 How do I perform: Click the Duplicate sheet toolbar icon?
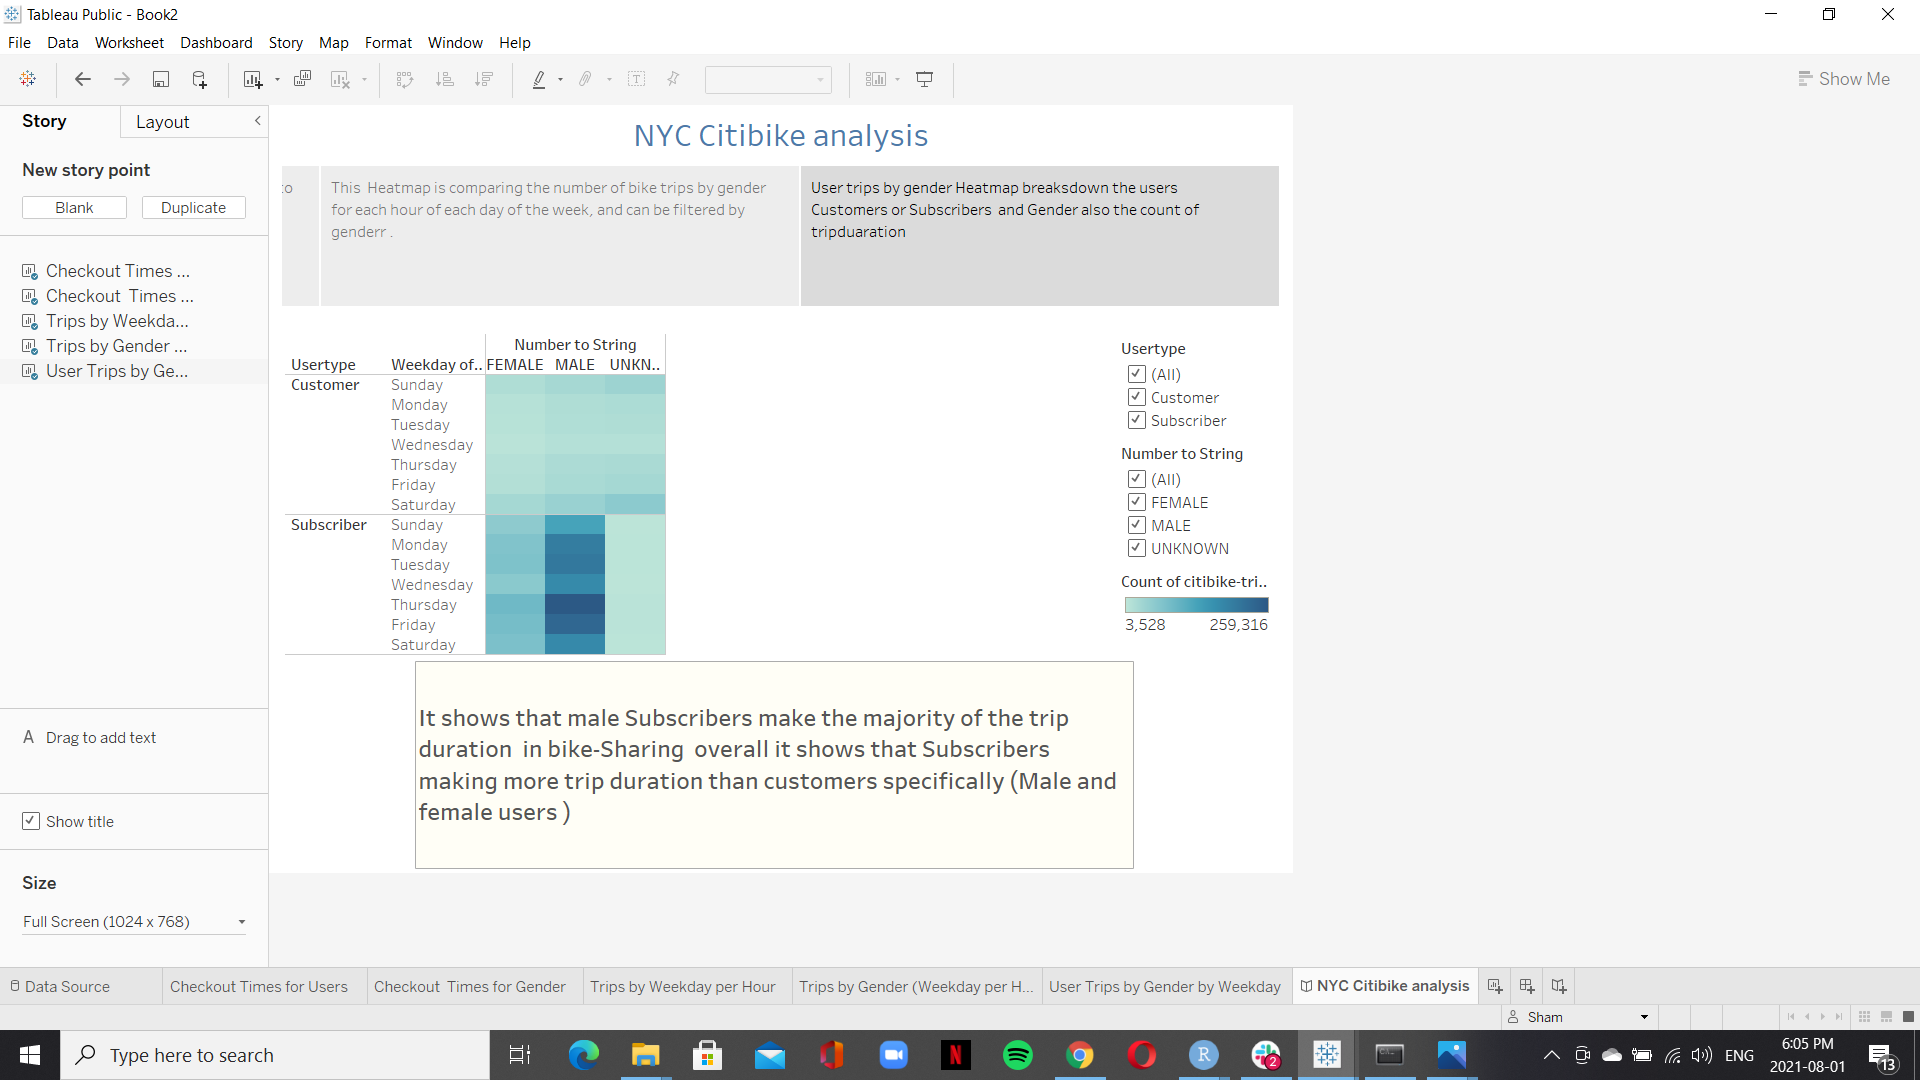[x=302, y=79]
